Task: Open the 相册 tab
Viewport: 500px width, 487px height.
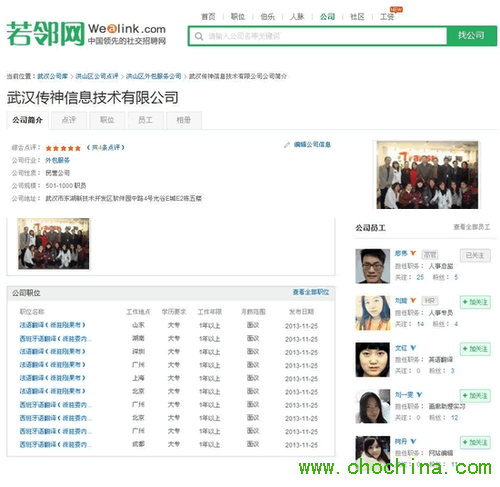Action: pos(183,120)
